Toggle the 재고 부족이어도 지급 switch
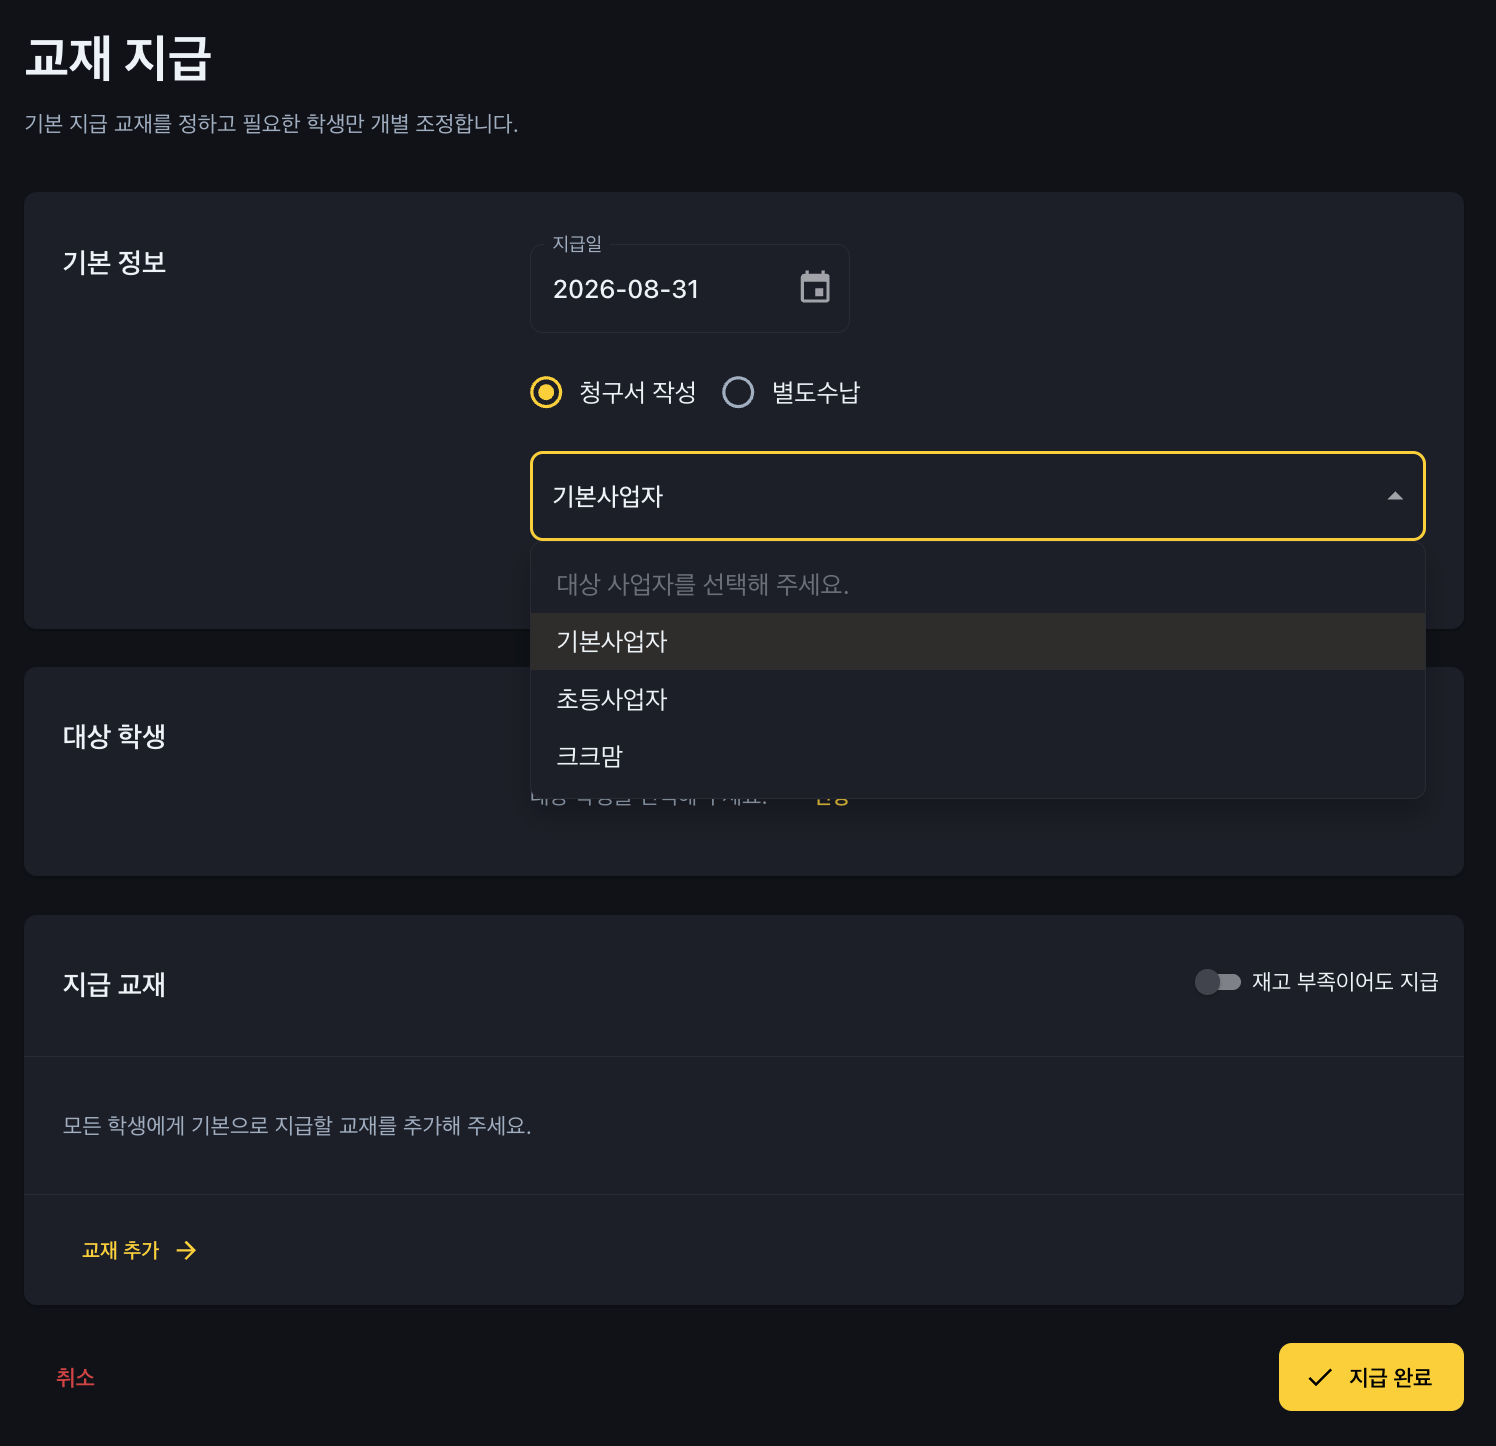This screenshot has width=1496, height=1446. (1218, 982)
